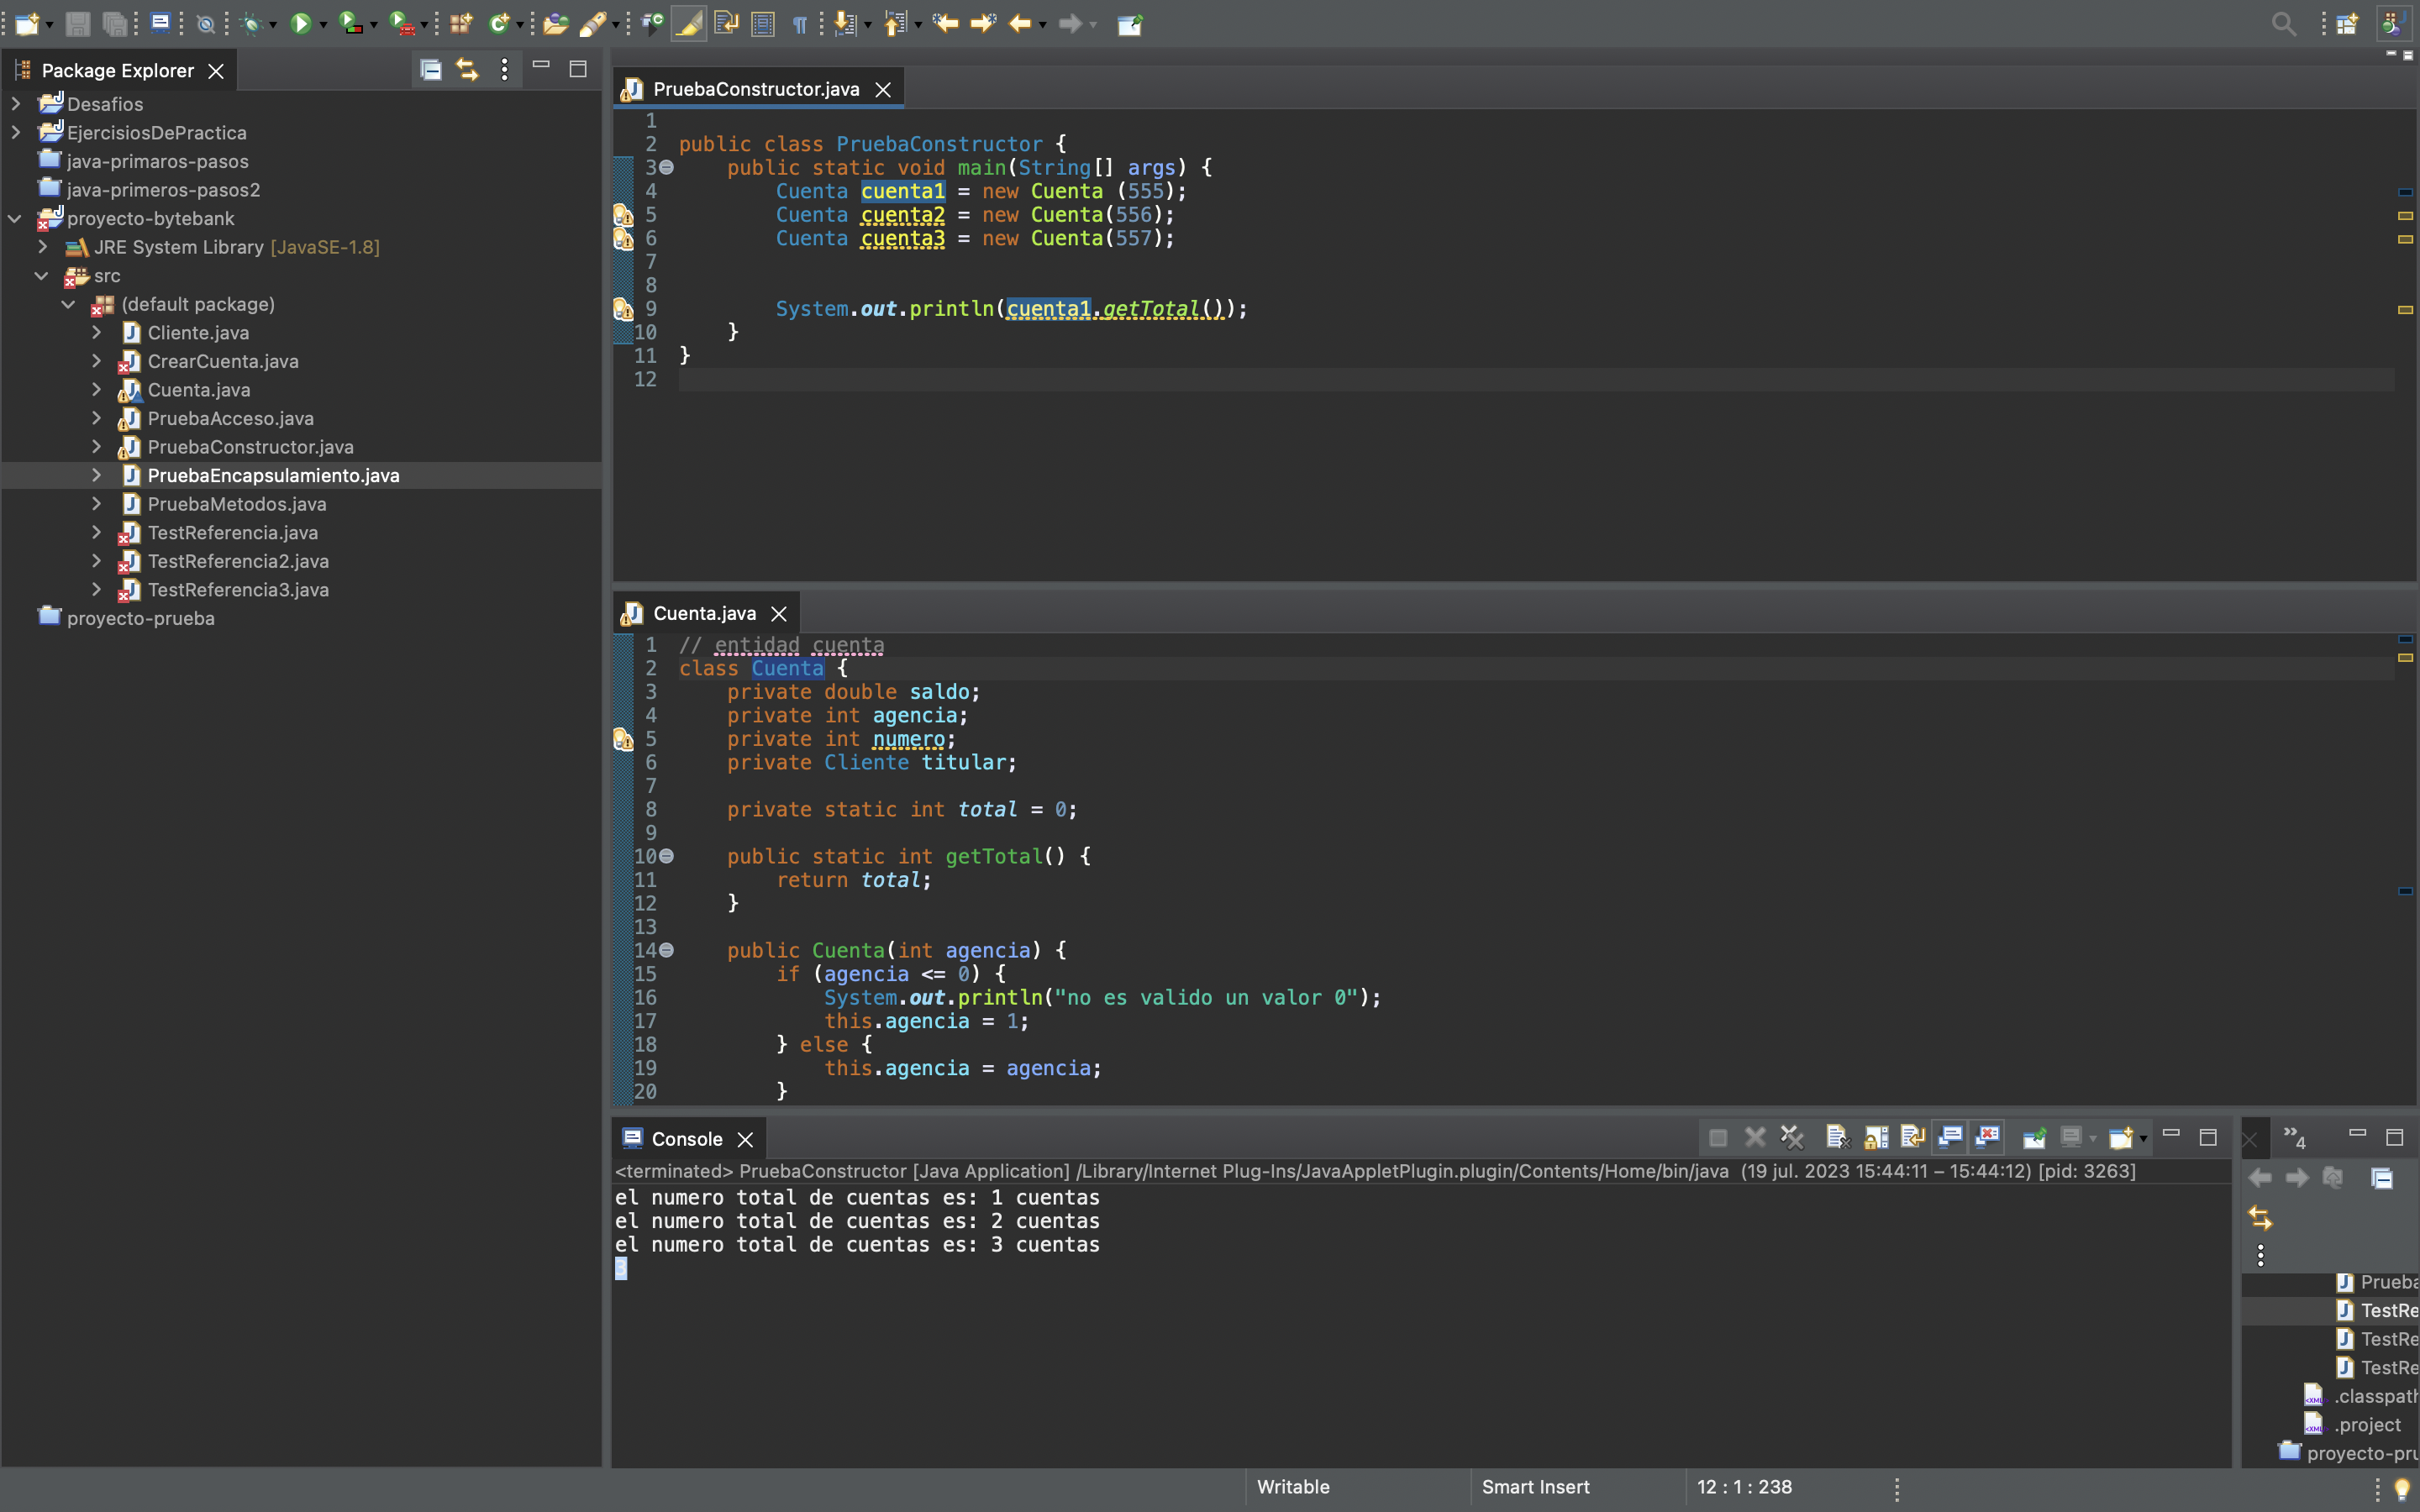Screen dimensions: 2420x1512
Task: Collapse the proyecto-bytebank project
Action: (x=15, y=218)
